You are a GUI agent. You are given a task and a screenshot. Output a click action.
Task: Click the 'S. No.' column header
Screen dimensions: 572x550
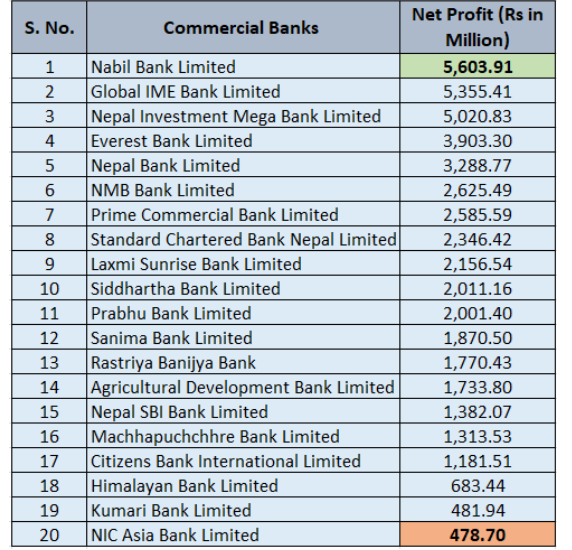coord(49,28)
